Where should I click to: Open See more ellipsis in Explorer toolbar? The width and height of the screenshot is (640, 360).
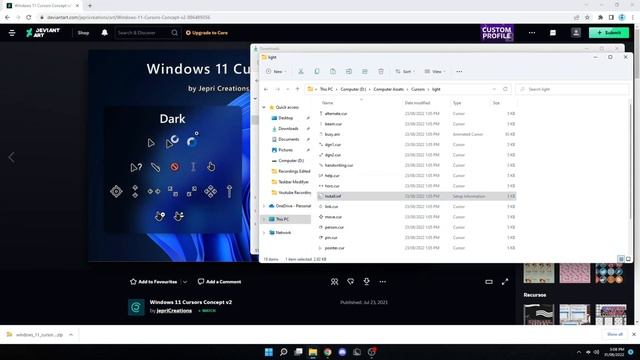(x=459, y=71)
